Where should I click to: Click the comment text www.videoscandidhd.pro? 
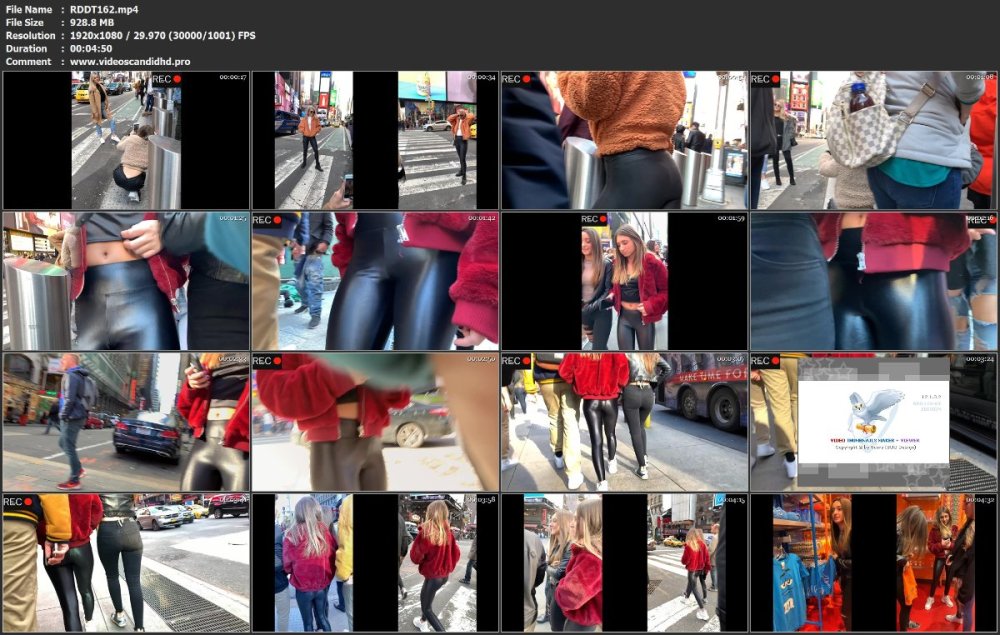130,62
